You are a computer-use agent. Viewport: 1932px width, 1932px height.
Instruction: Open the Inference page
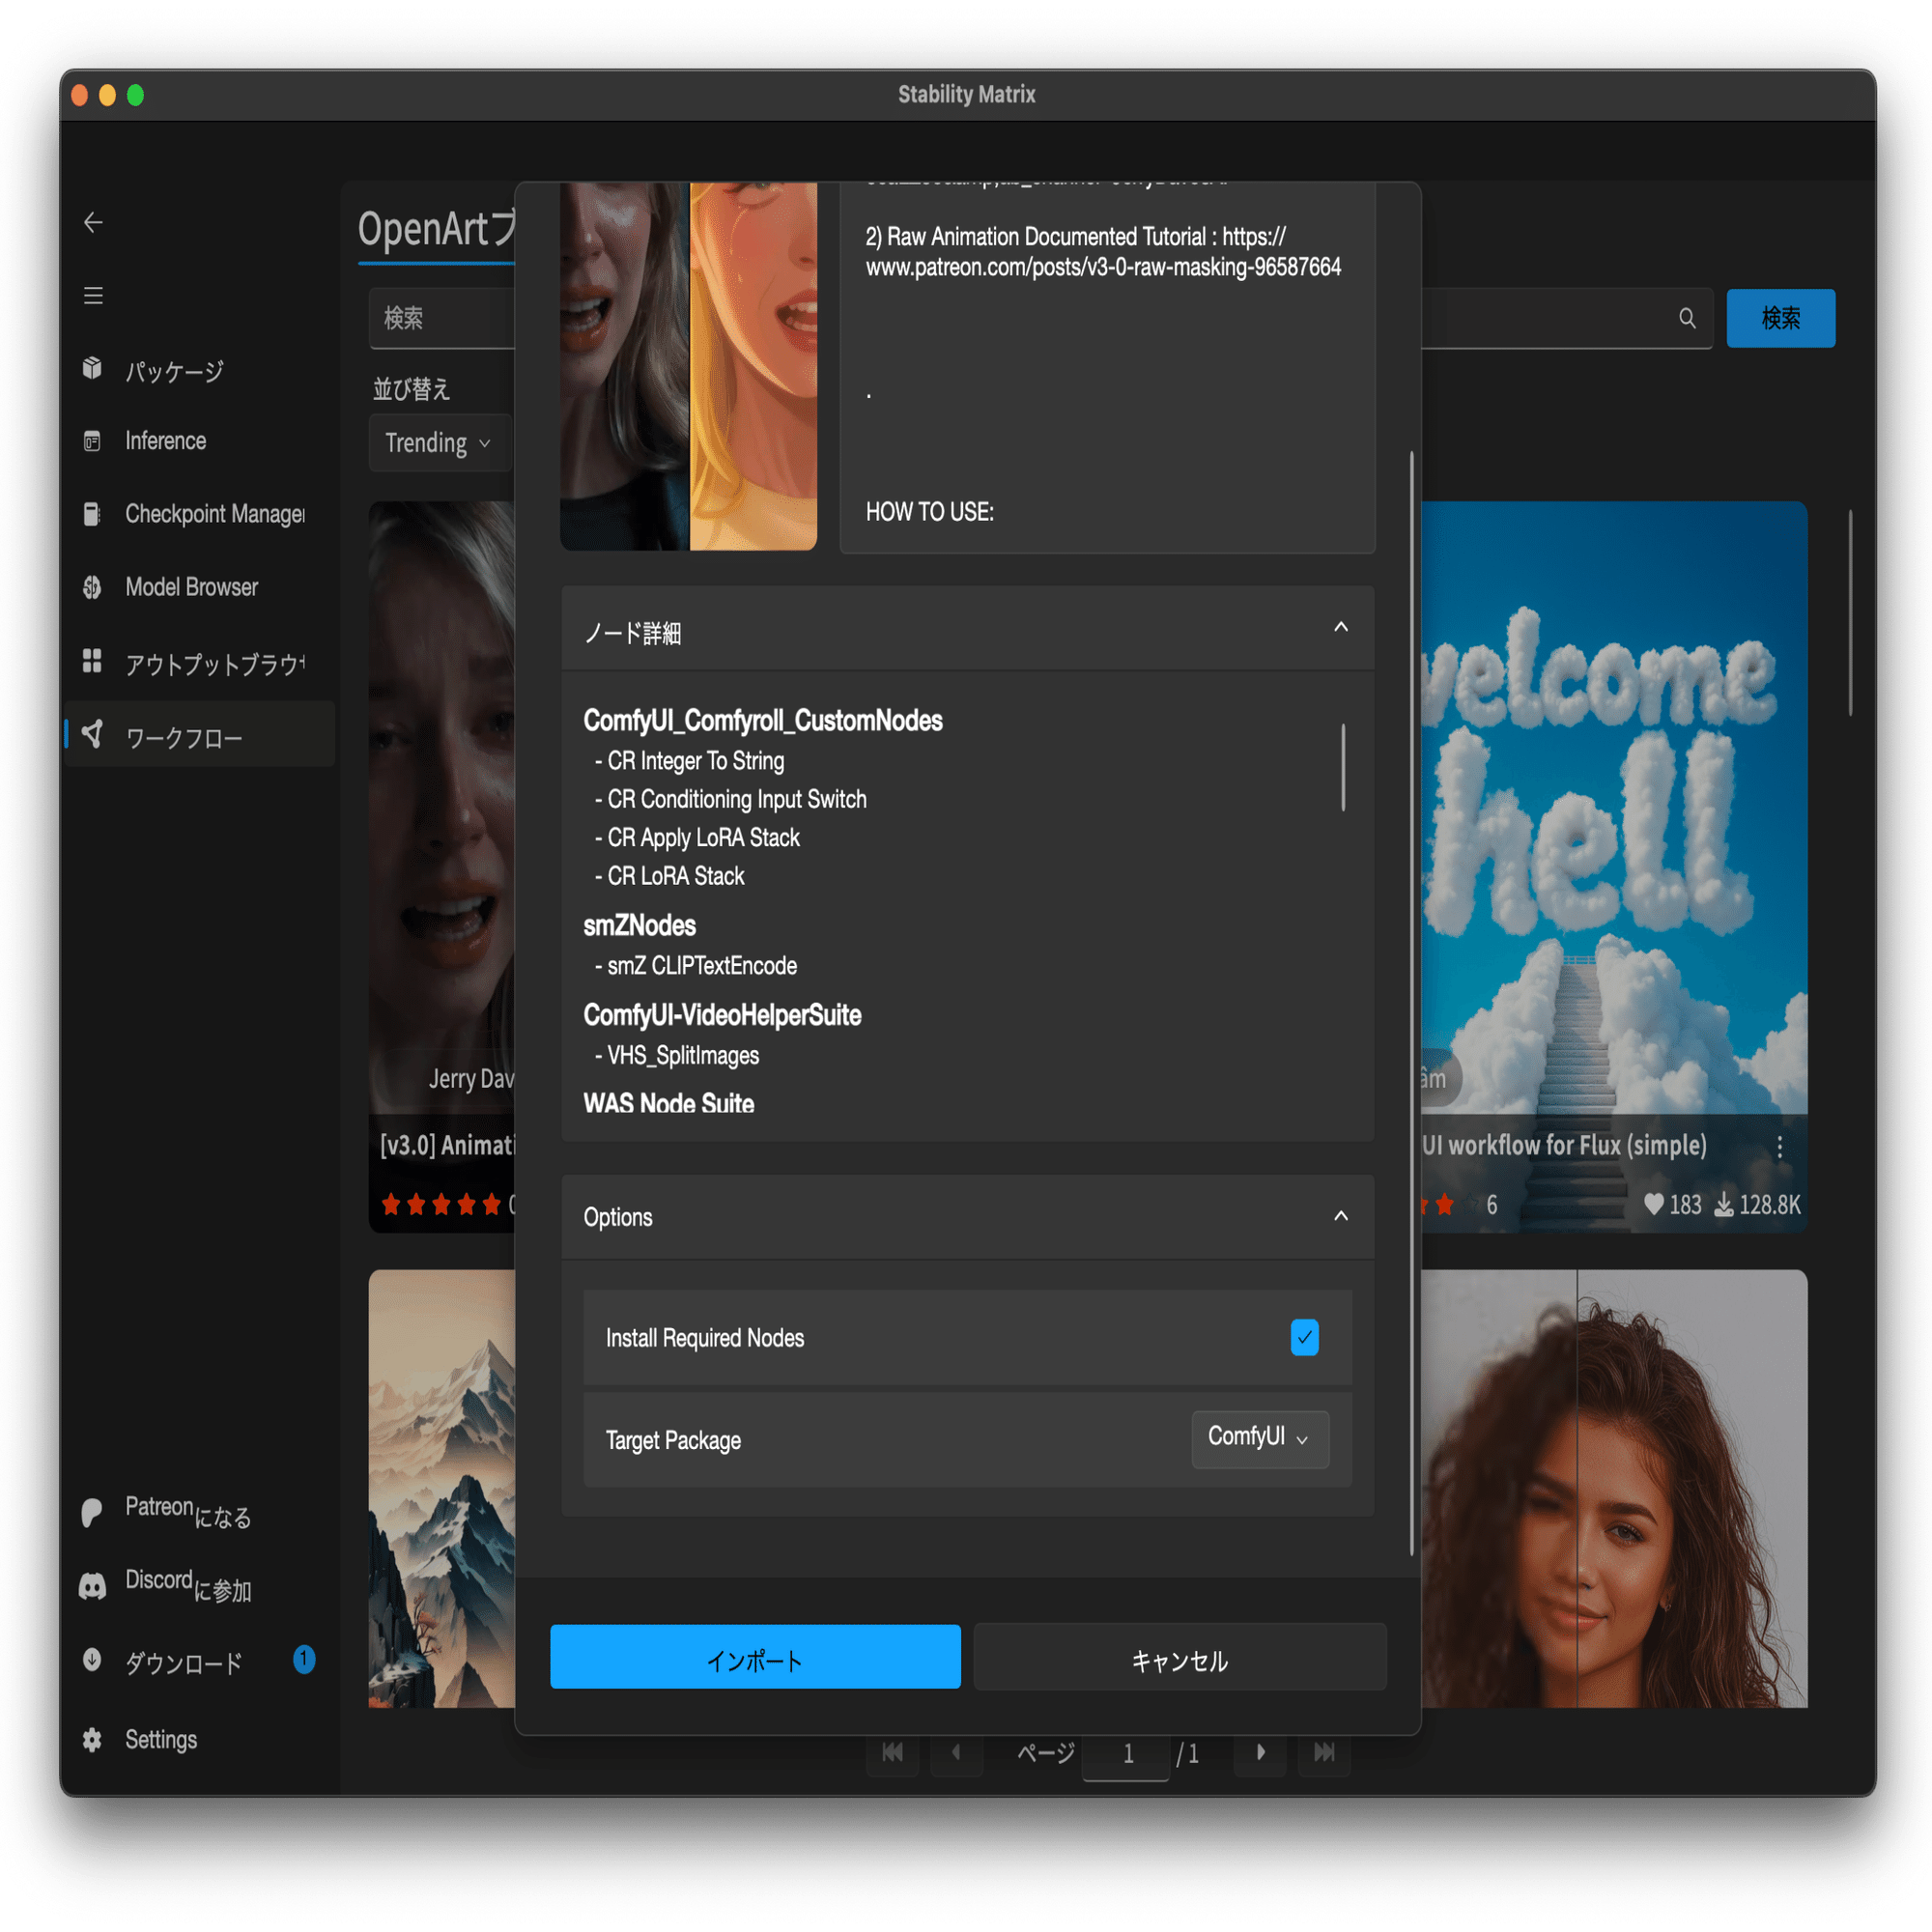(x=165, y=441)
